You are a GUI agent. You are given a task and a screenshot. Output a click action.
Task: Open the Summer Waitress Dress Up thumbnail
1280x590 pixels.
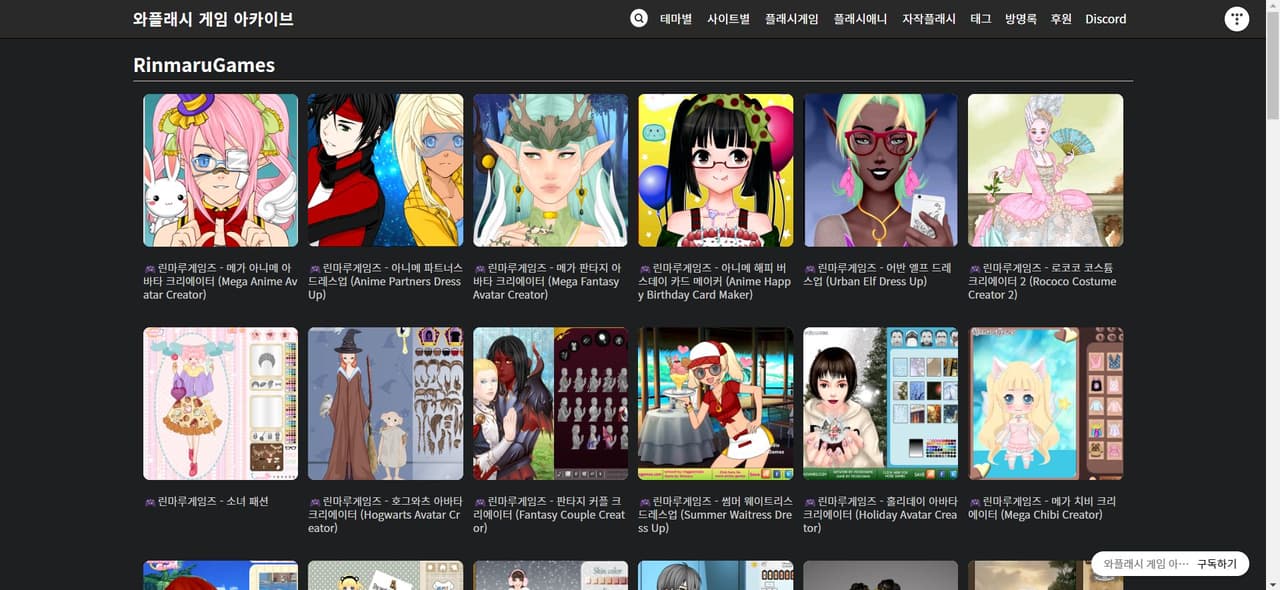pyautogui.click(x=715, y=403)
